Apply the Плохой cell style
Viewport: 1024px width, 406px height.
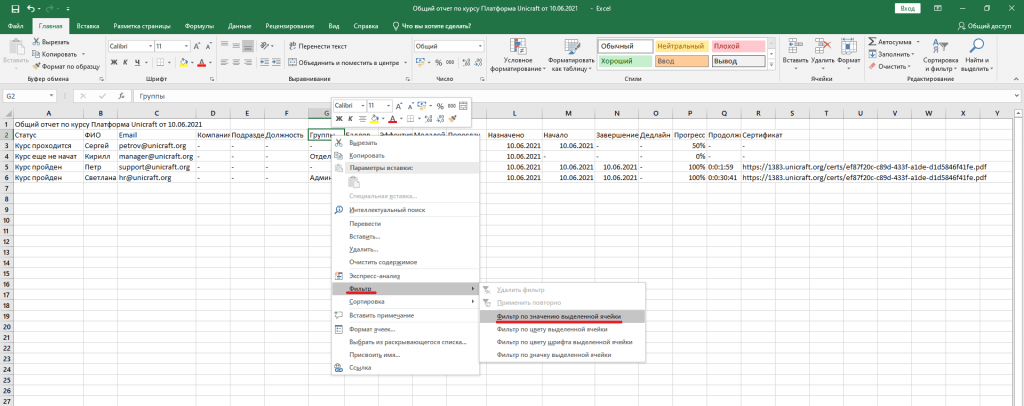click(x=738, y=46)
